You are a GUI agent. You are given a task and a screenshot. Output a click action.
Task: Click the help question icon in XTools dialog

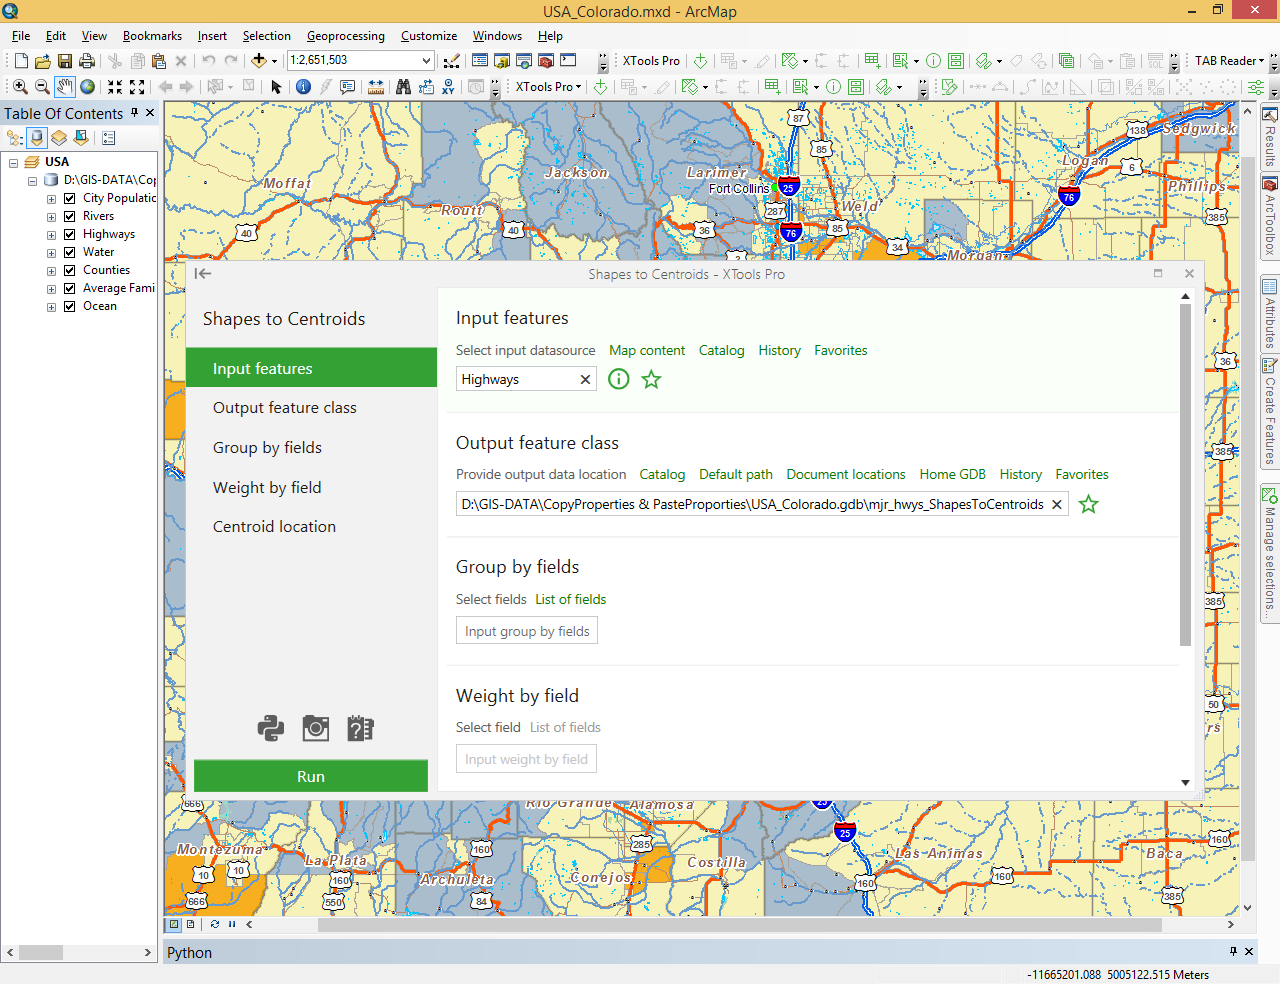click(x=360, y=728)
